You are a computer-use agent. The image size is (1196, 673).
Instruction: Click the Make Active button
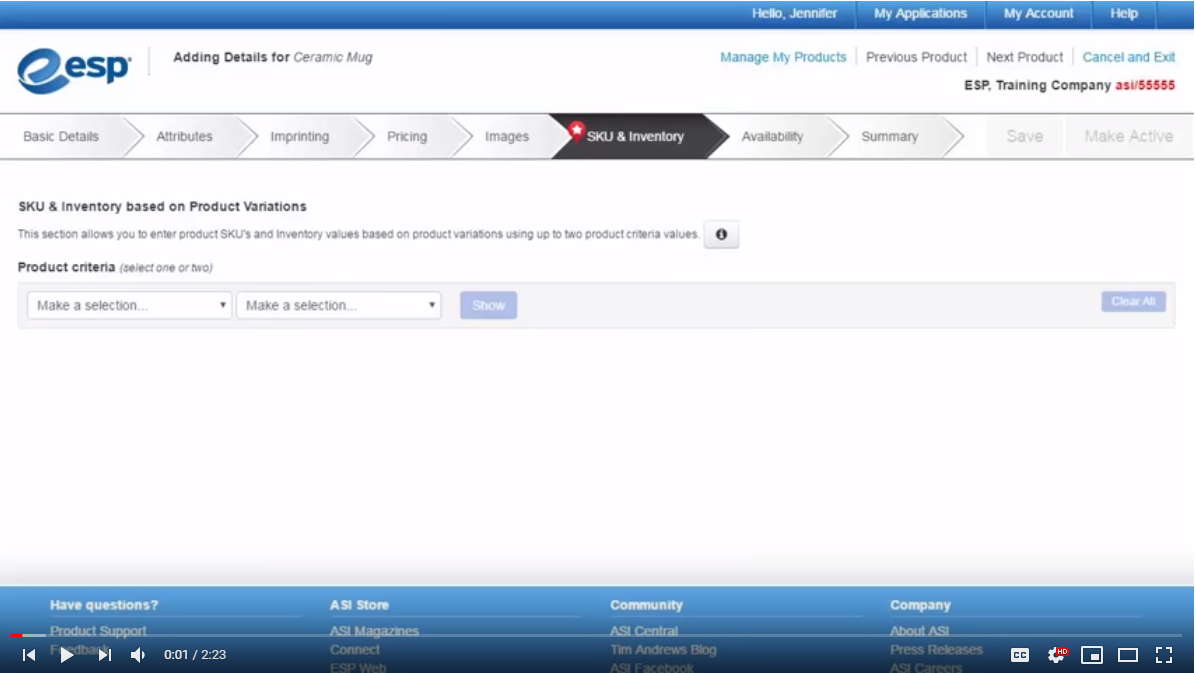(1129, 137)
